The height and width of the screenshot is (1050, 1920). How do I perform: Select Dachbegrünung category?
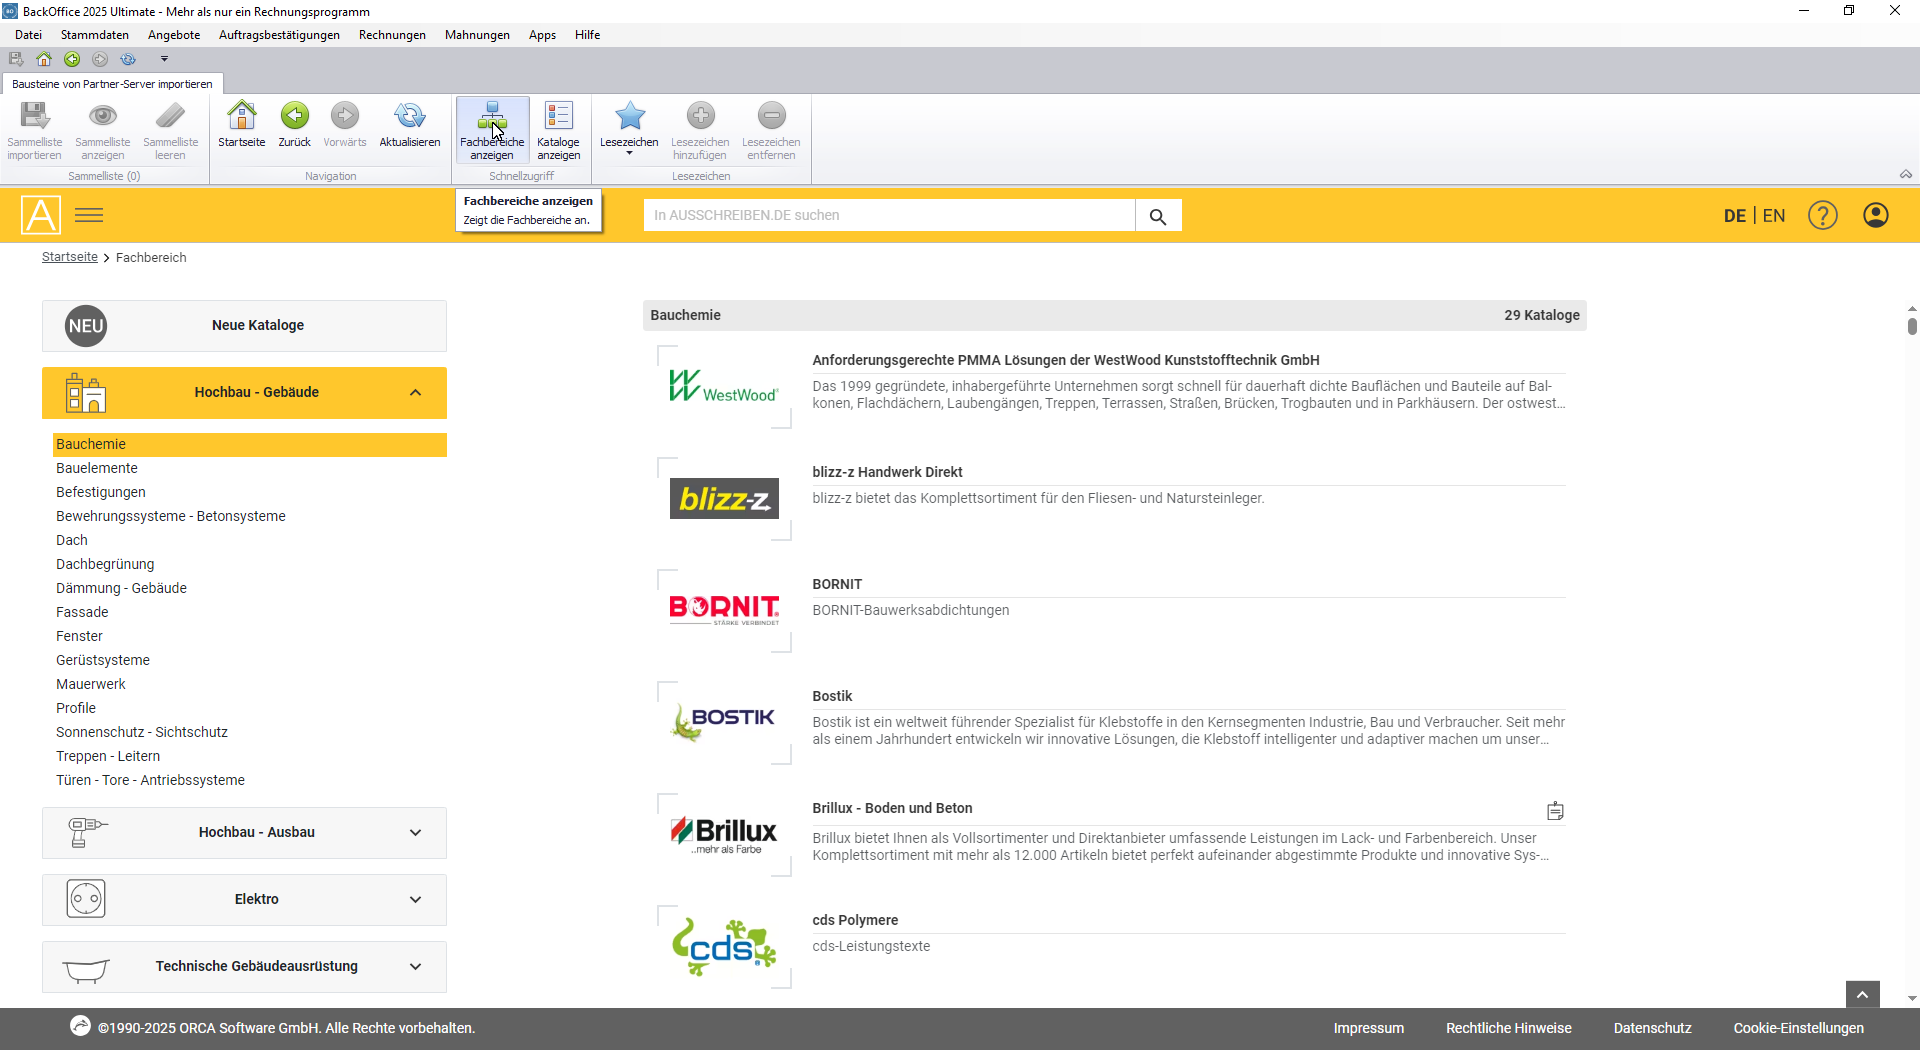click(x=105, y=564)
